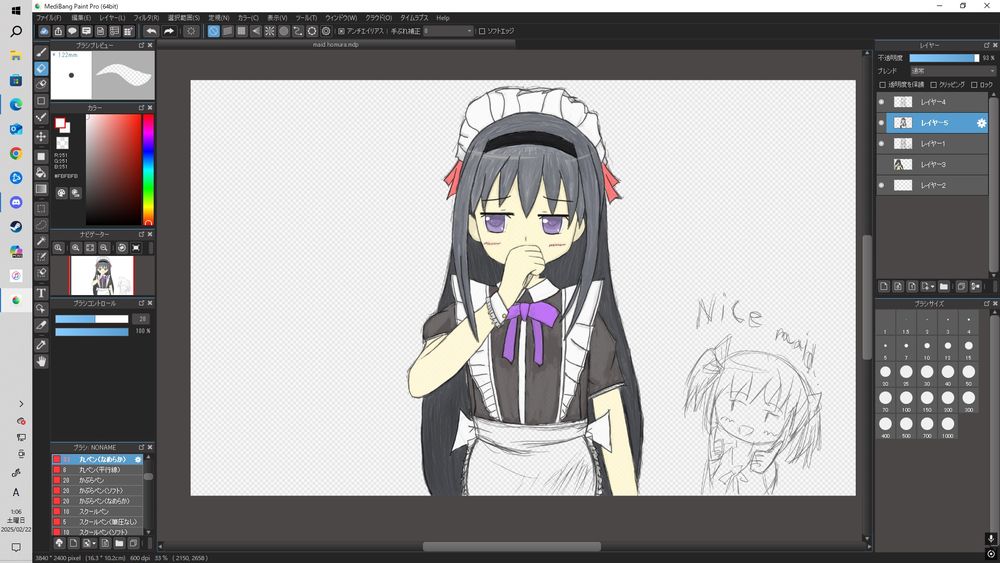
Task: Click the horizontal canvas scrollbar
Action: point(512,546)
